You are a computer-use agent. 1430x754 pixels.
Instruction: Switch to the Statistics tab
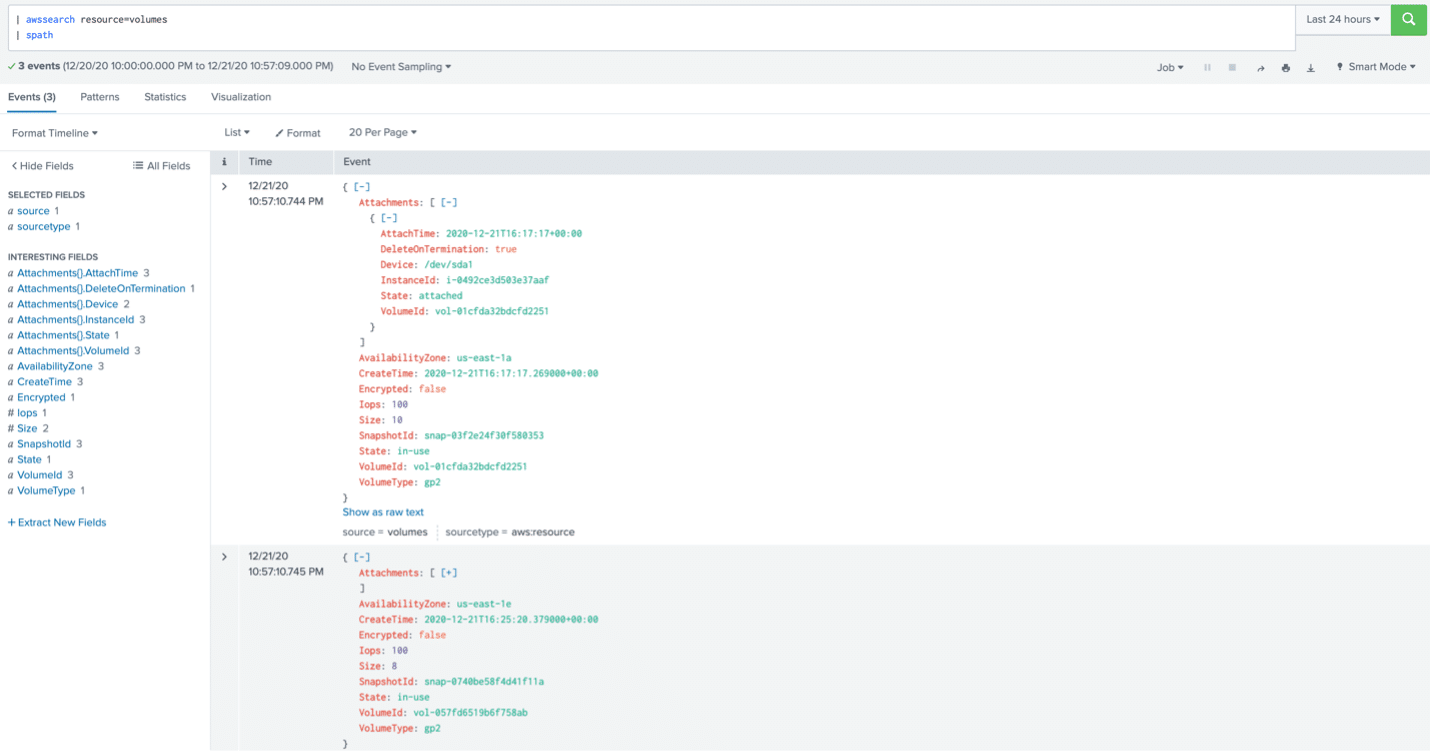165,97
